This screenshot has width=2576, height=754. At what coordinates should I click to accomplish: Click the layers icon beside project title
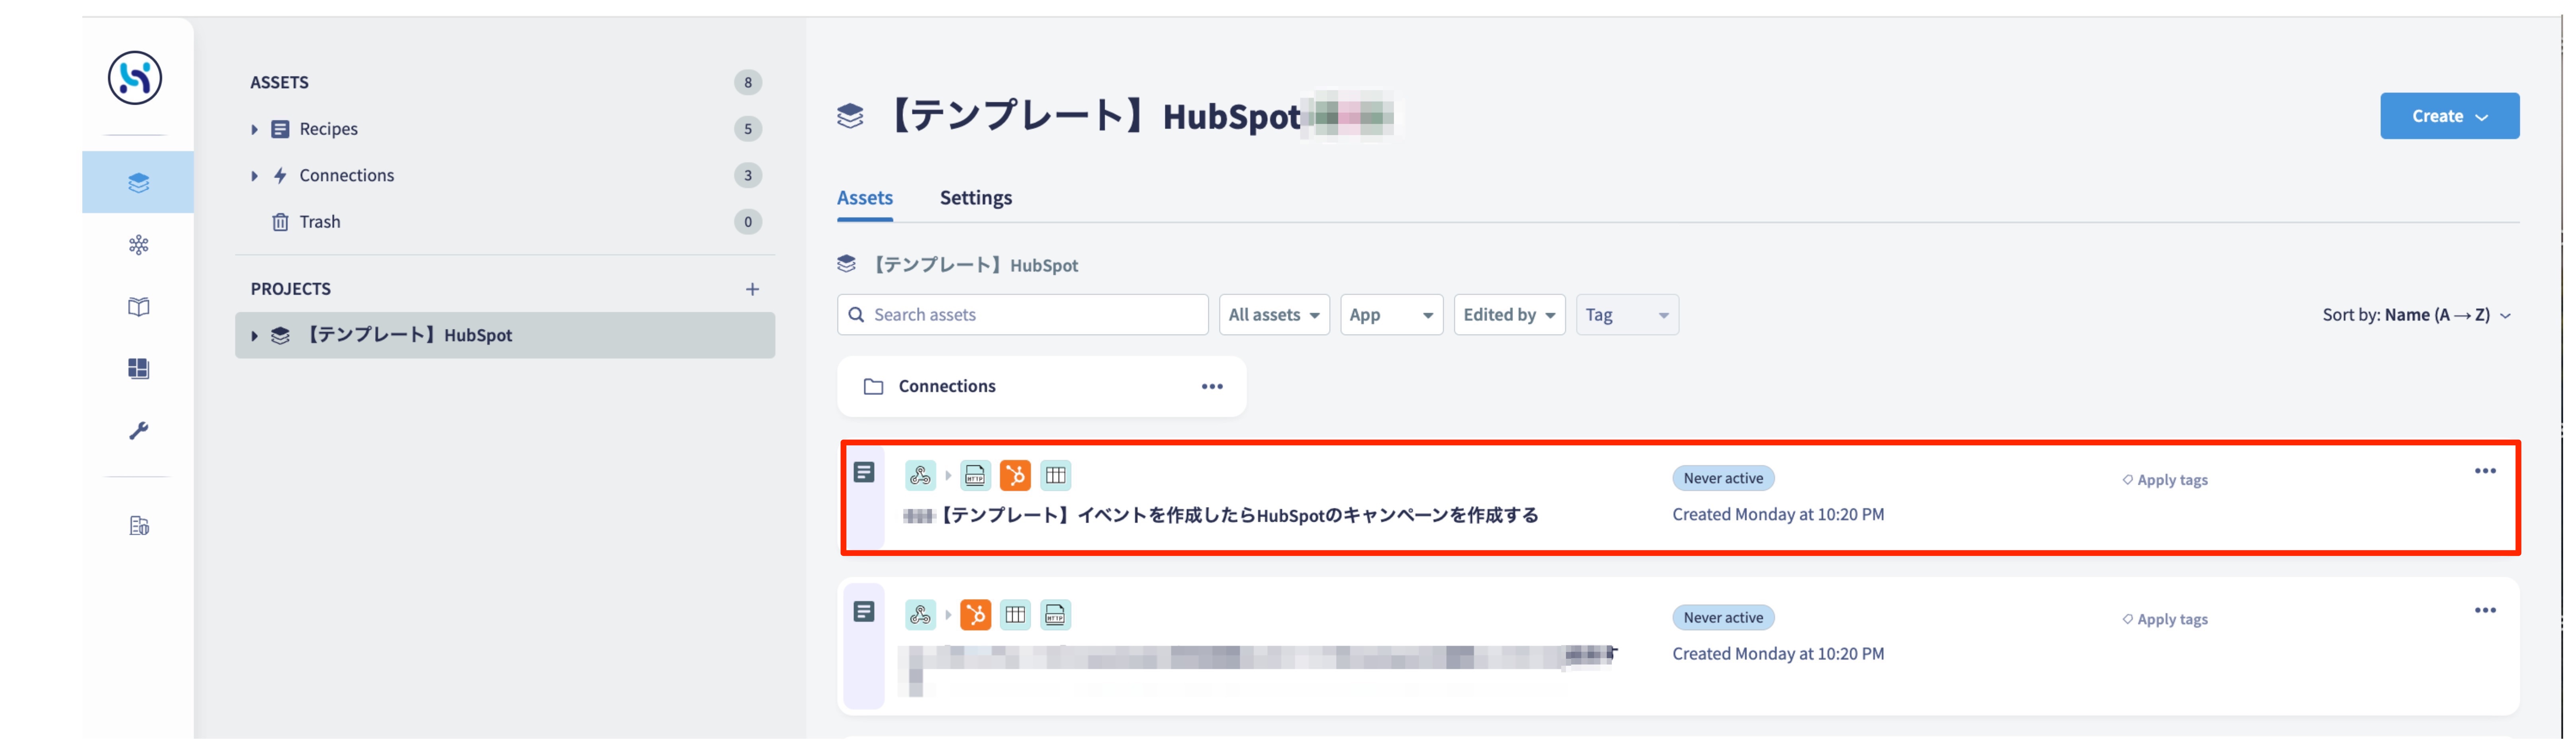(850, 116)
